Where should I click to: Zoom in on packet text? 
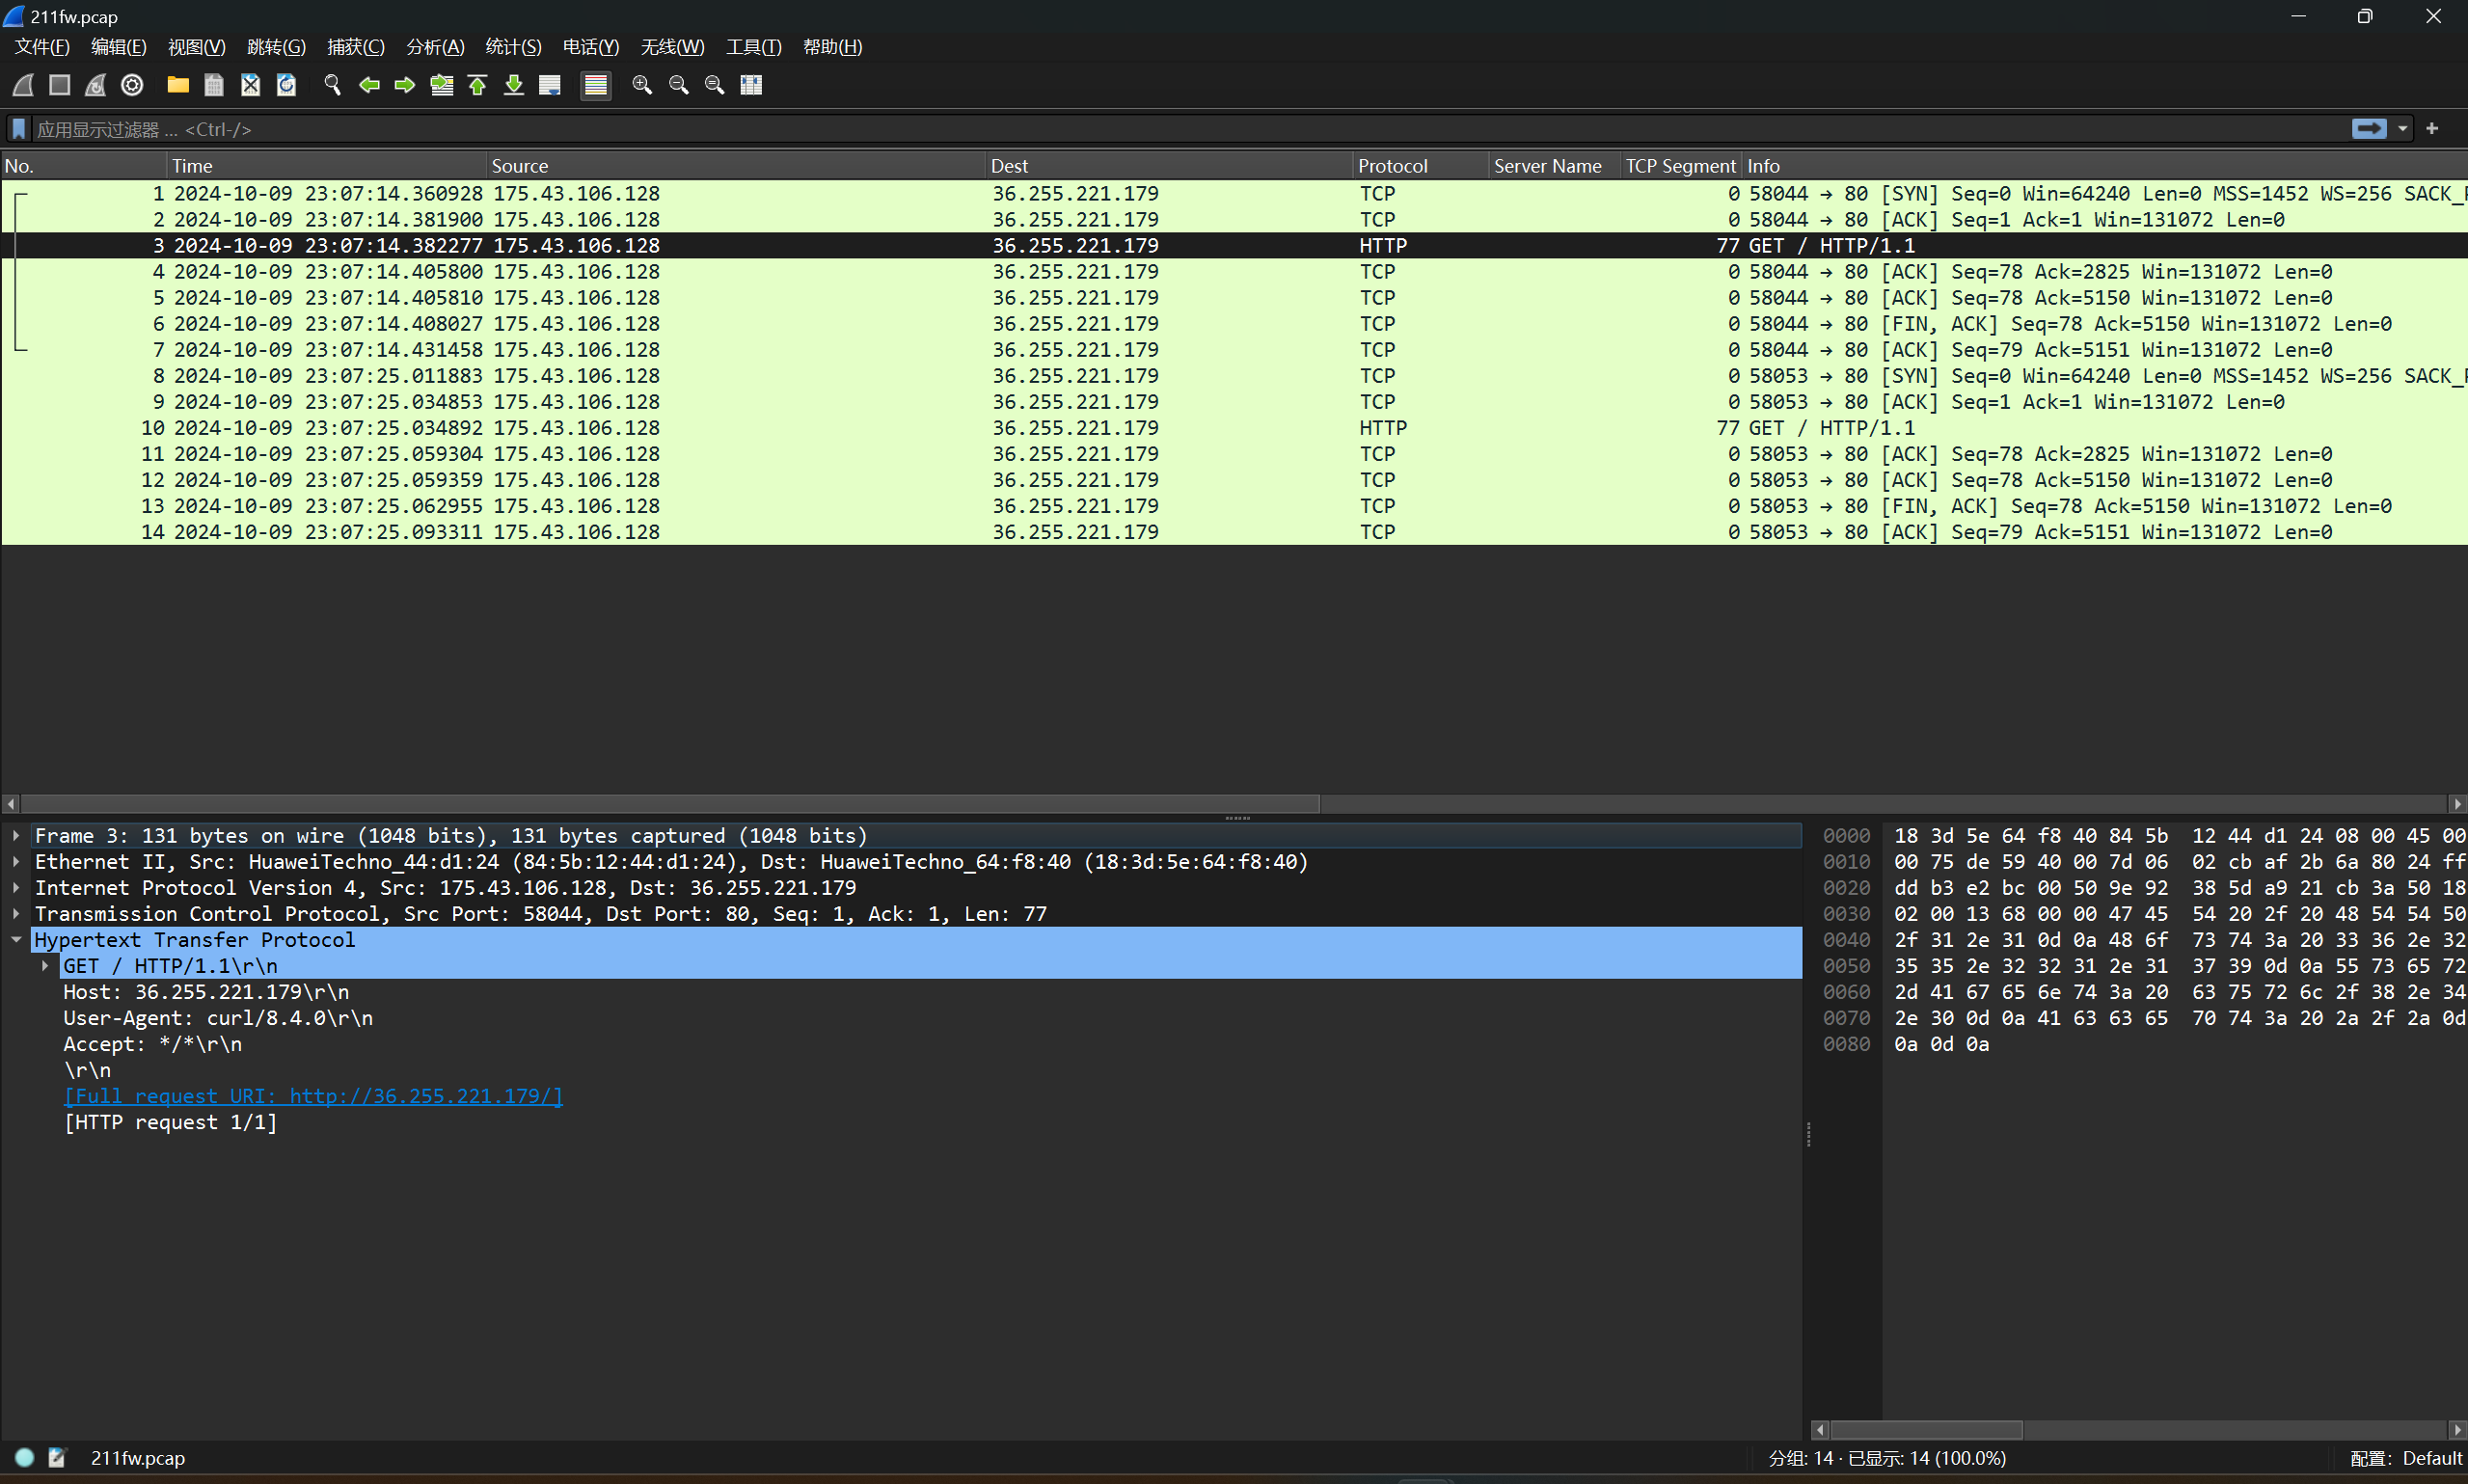tap(642, 85)
